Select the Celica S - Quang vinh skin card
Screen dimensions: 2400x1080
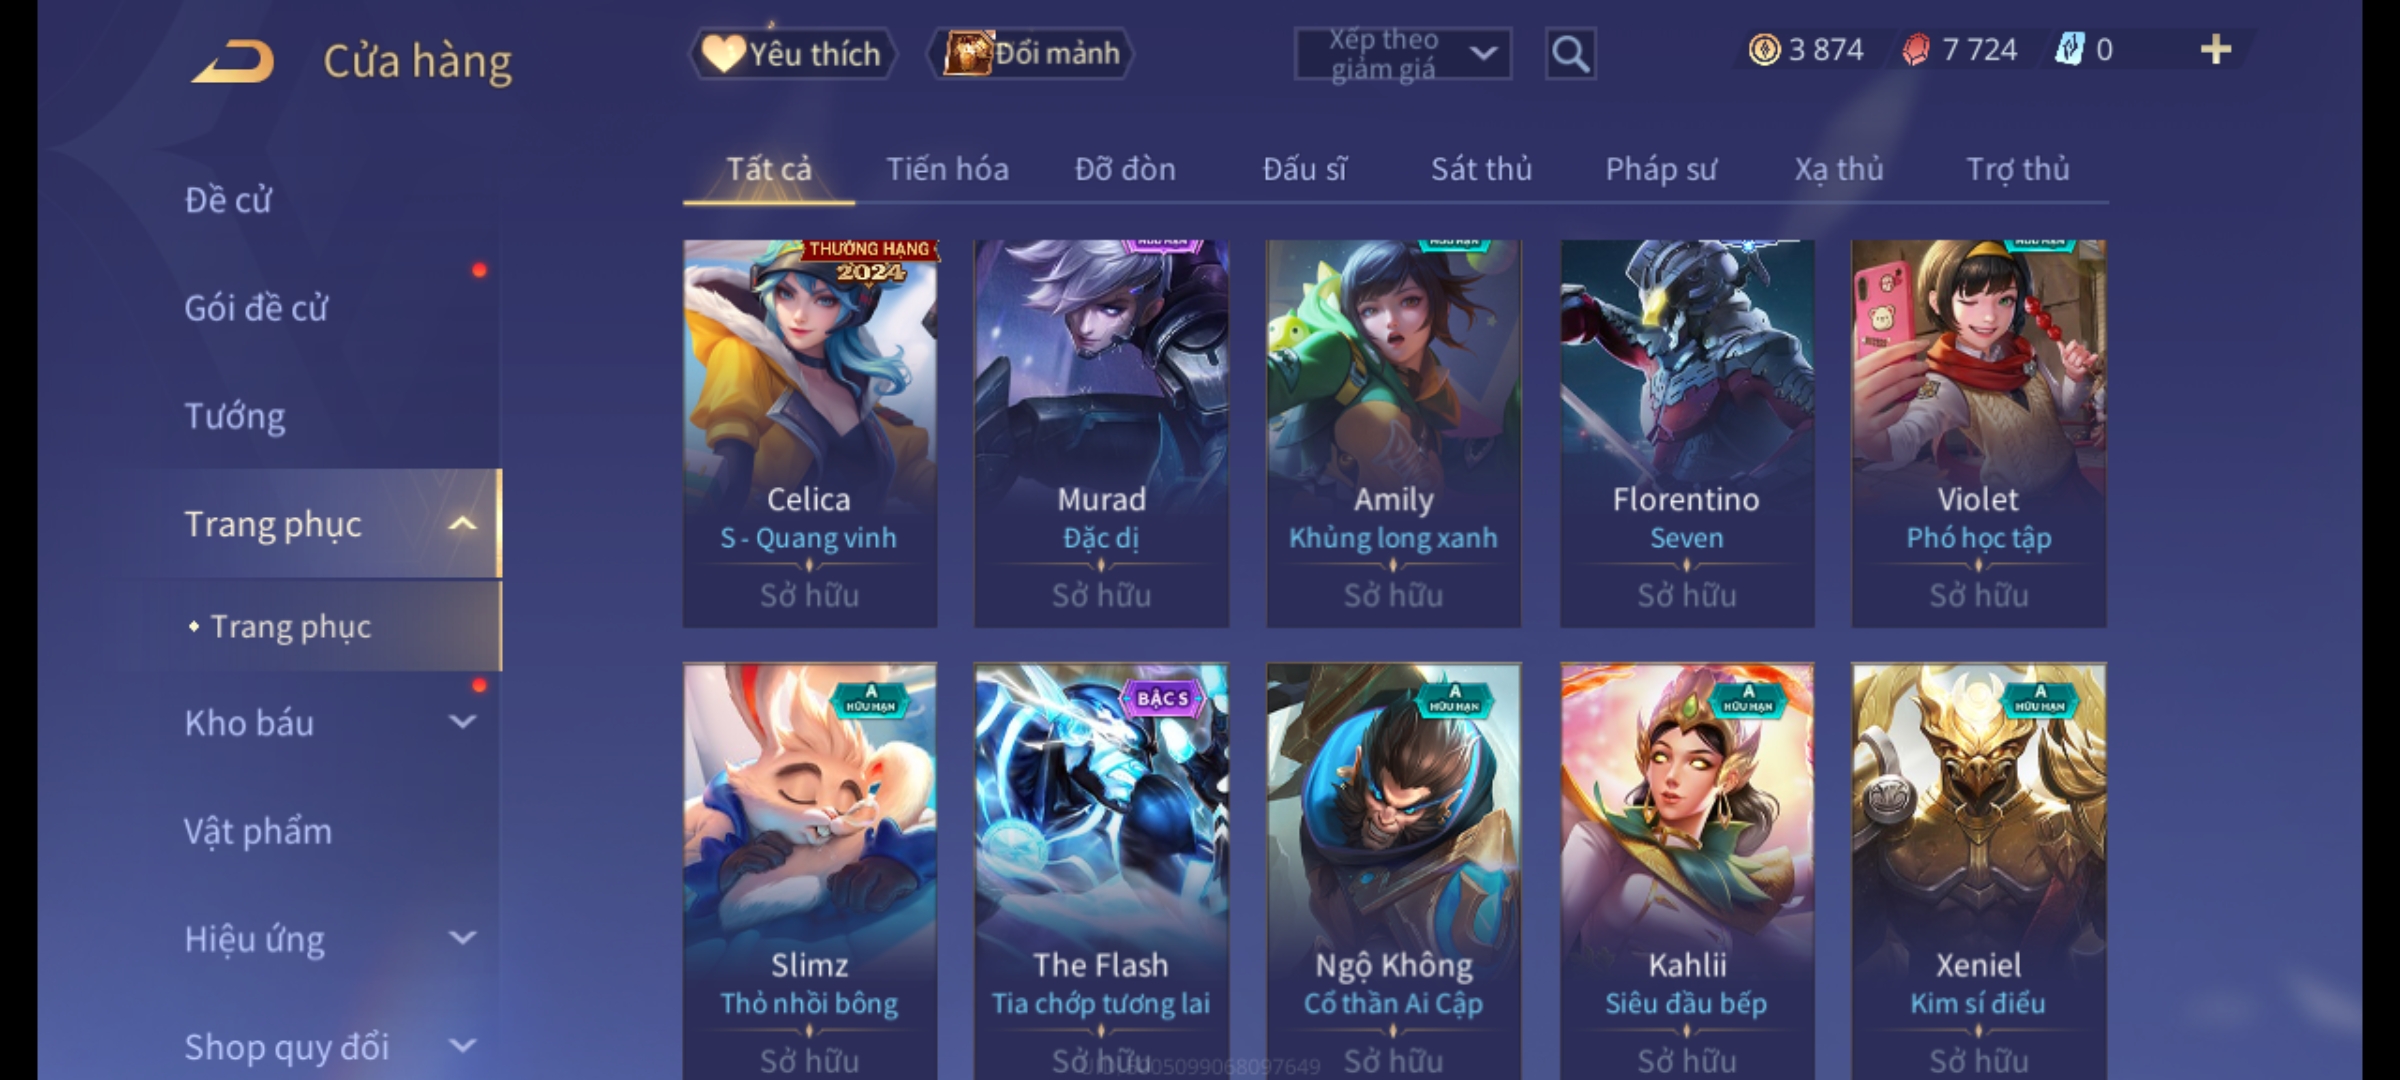(x=810, y=433)
